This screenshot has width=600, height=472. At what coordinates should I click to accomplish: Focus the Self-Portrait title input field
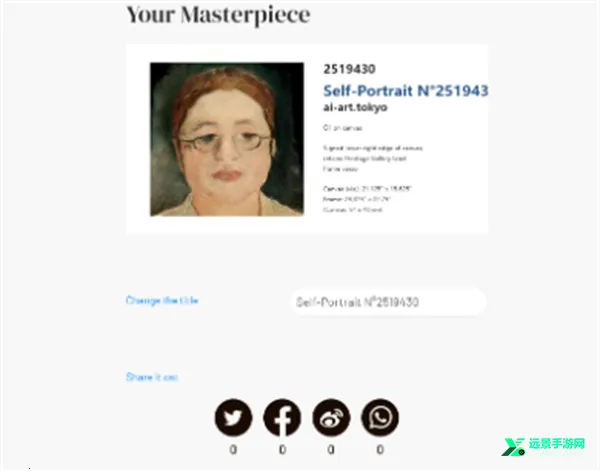389,302
